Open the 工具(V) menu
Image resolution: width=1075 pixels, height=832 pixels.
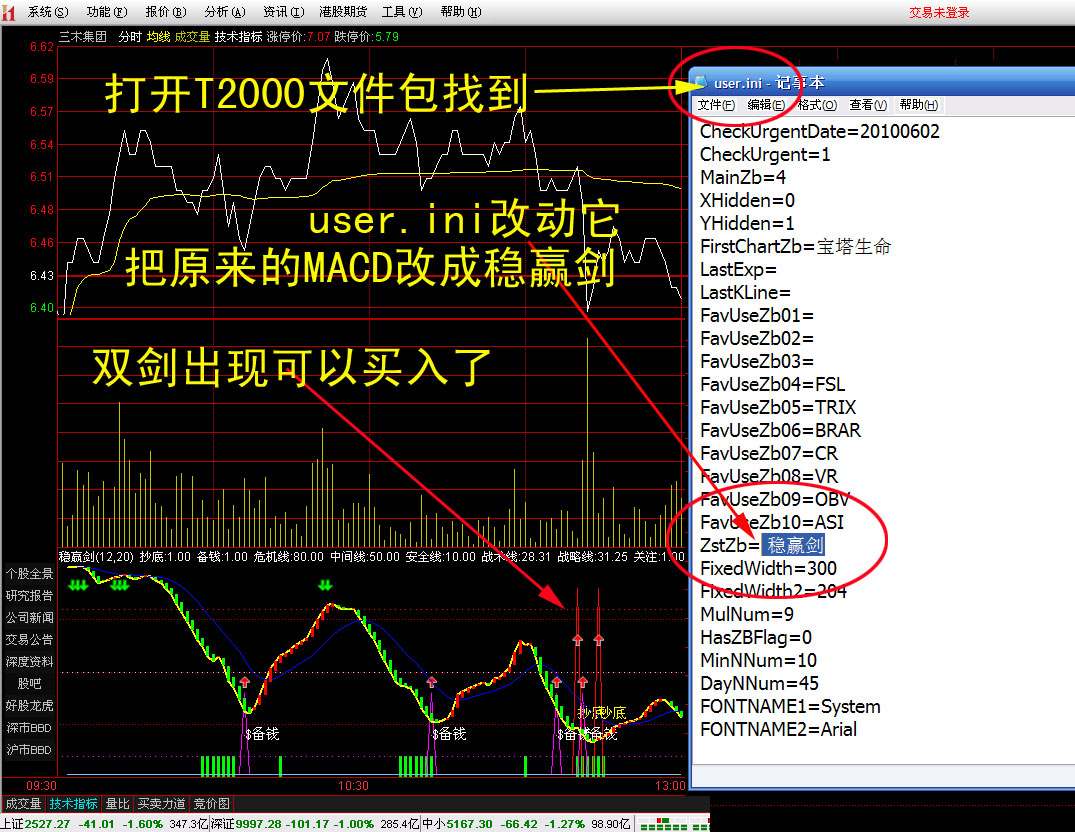point(402,12)
